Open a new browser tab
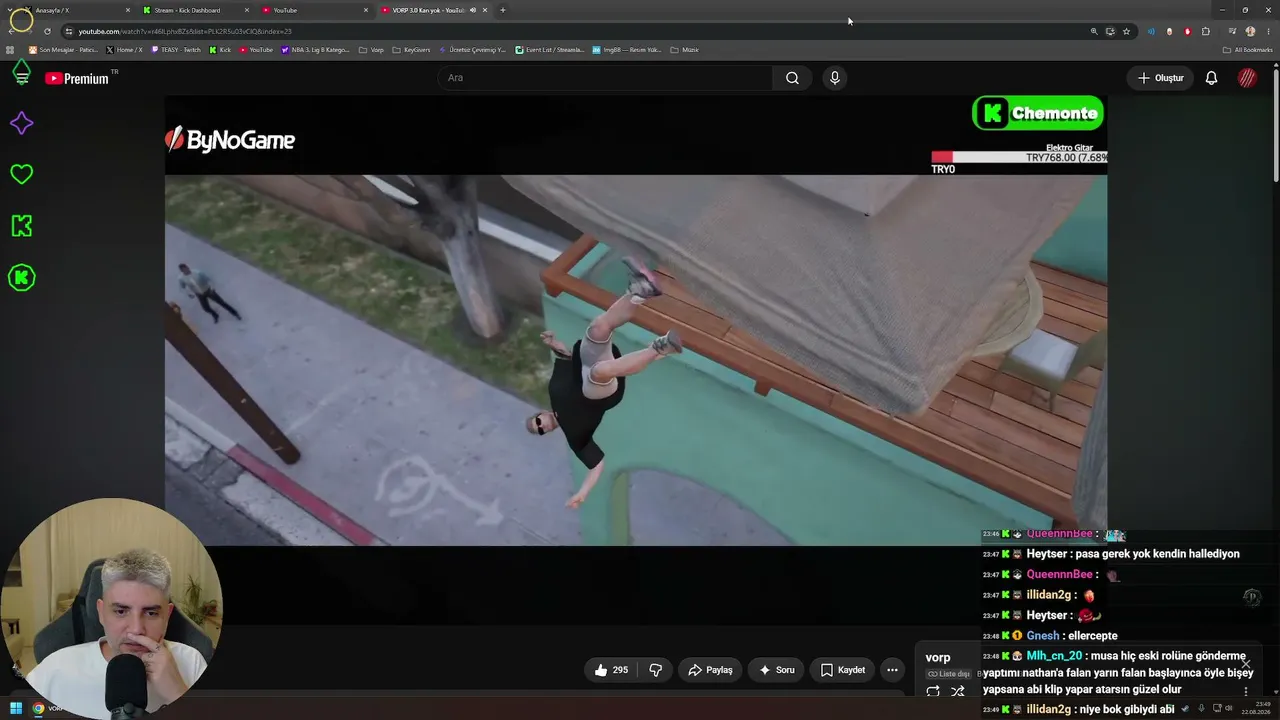This screenshot has width=1280, height=720. click(x=502, y=10)
